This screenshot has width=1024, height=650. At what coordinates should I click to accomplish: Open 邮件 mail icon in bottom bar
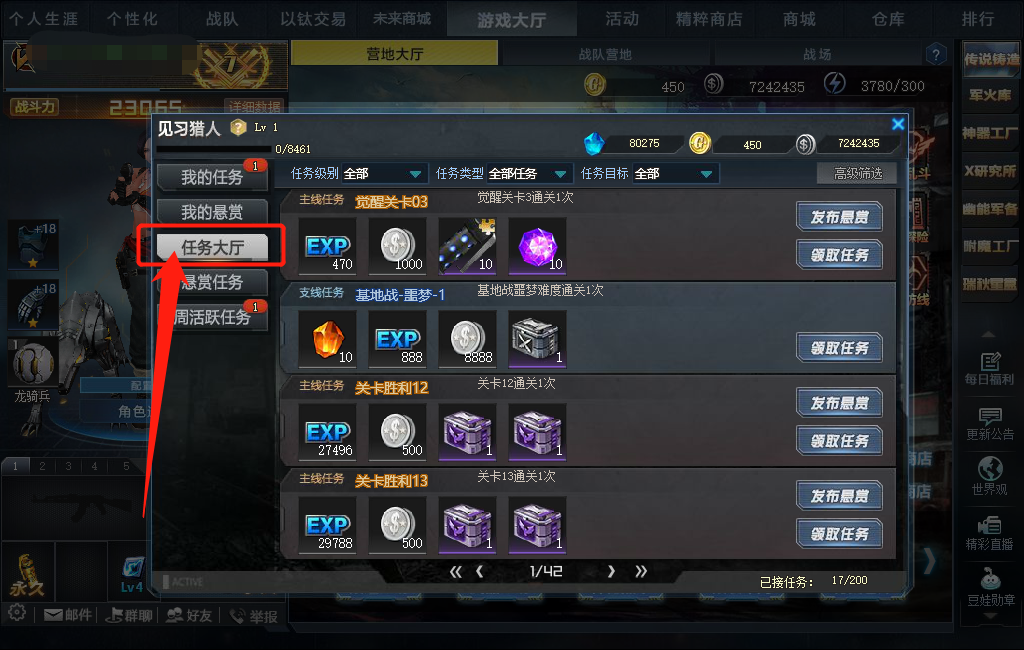click(x=67, y=615)
